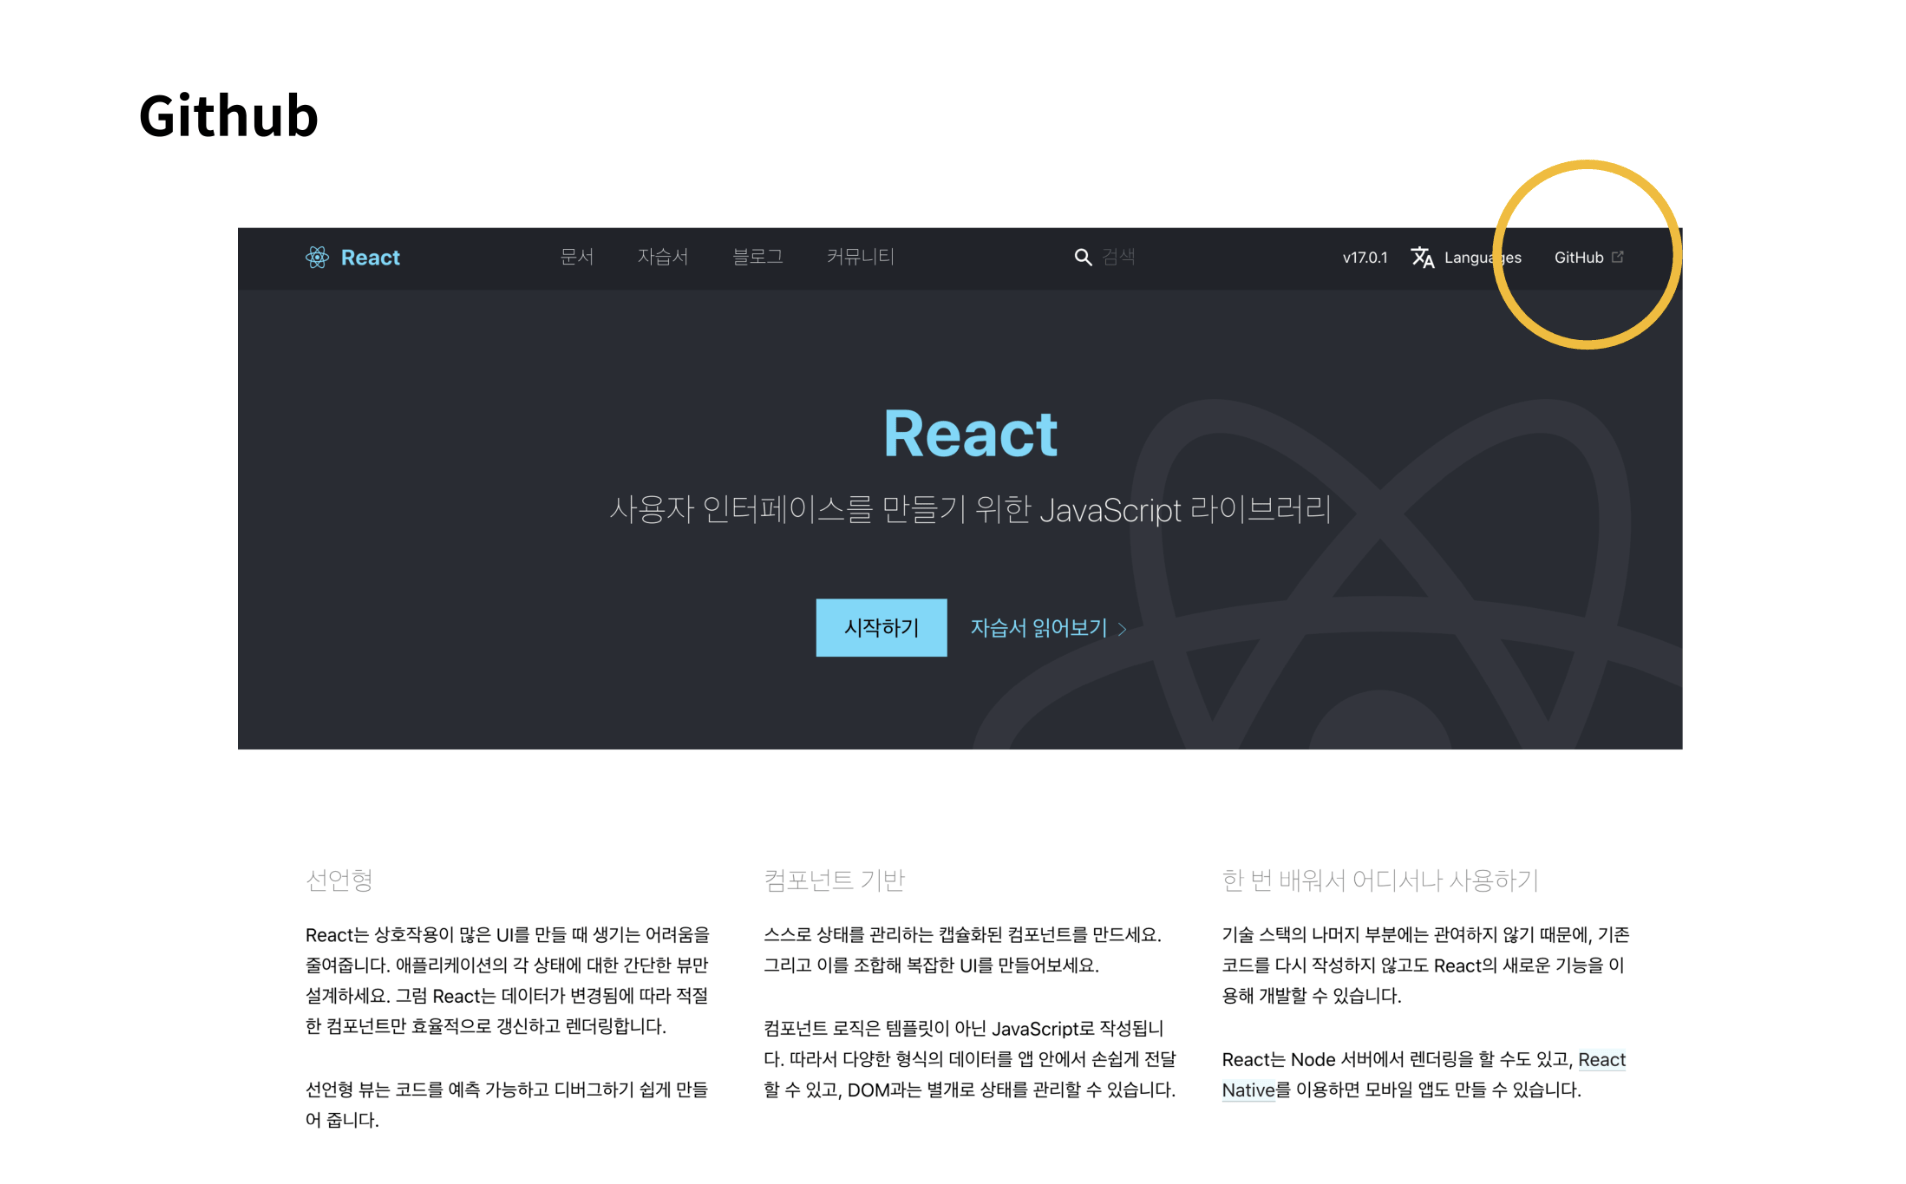Open the GitHub link in navbar

pyautogui.click(x=1578, y=257)
